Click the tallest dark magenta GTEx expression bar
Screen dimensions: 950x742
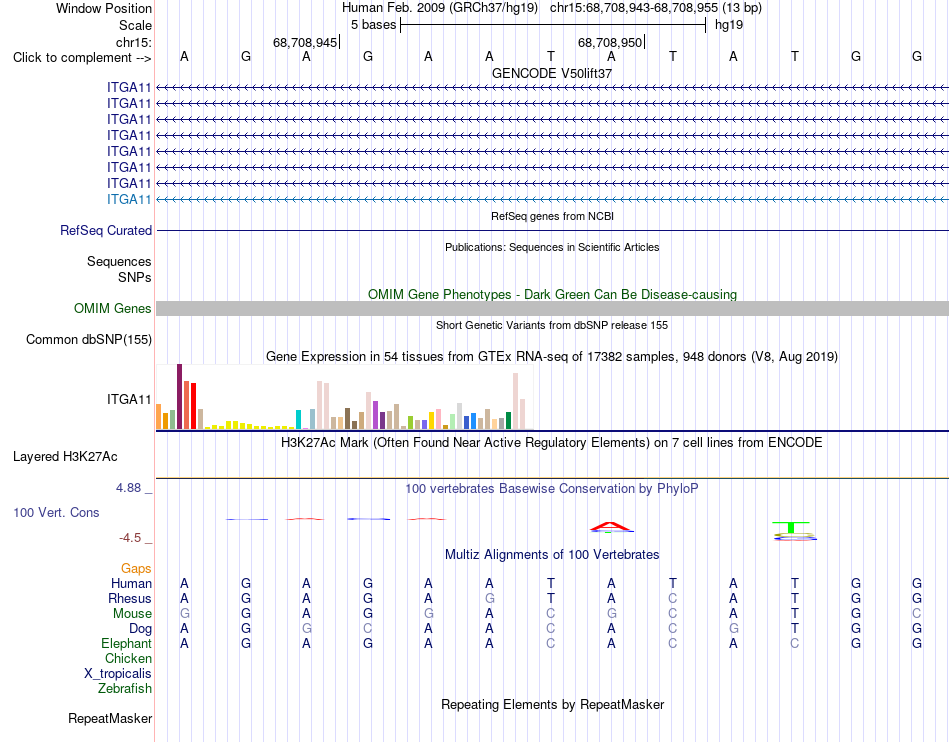[x=179, y=397]
